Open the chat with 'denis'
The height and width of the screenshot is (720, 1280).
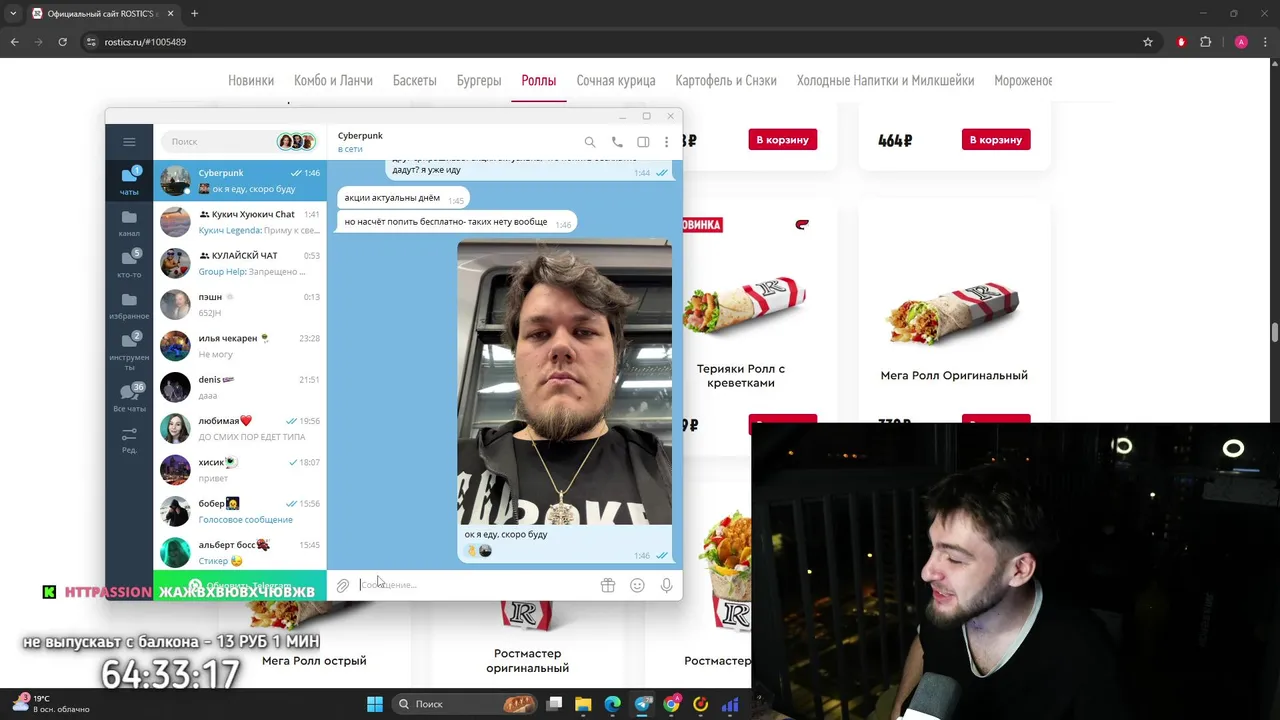(x=240, y=387)
